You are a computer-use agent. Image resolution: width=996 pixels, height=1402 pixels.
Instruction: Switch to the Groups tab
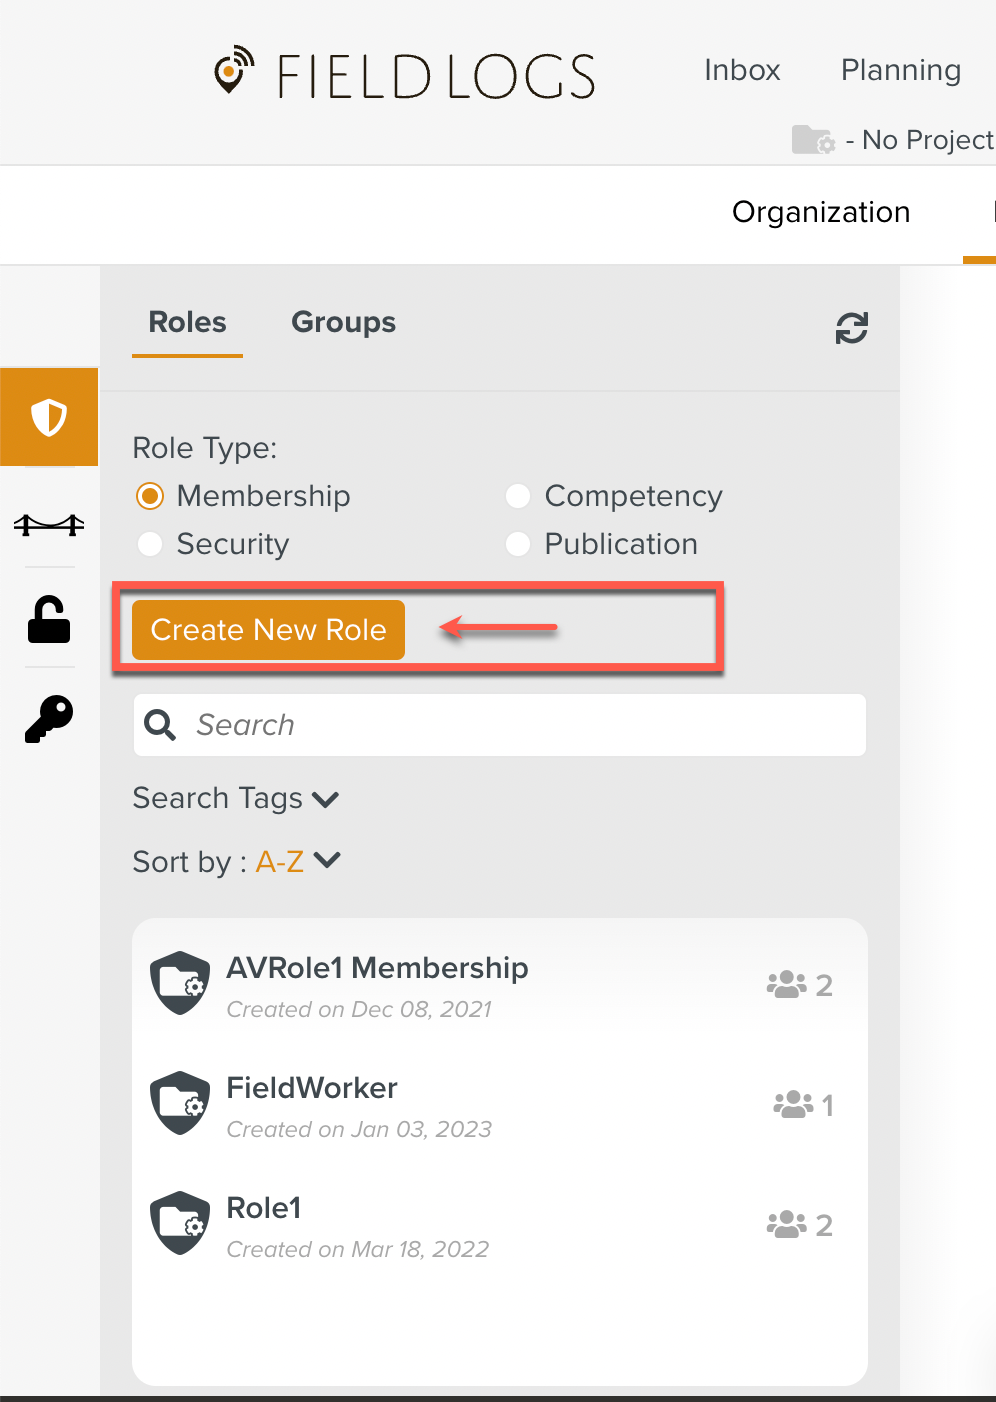[343, 322]
